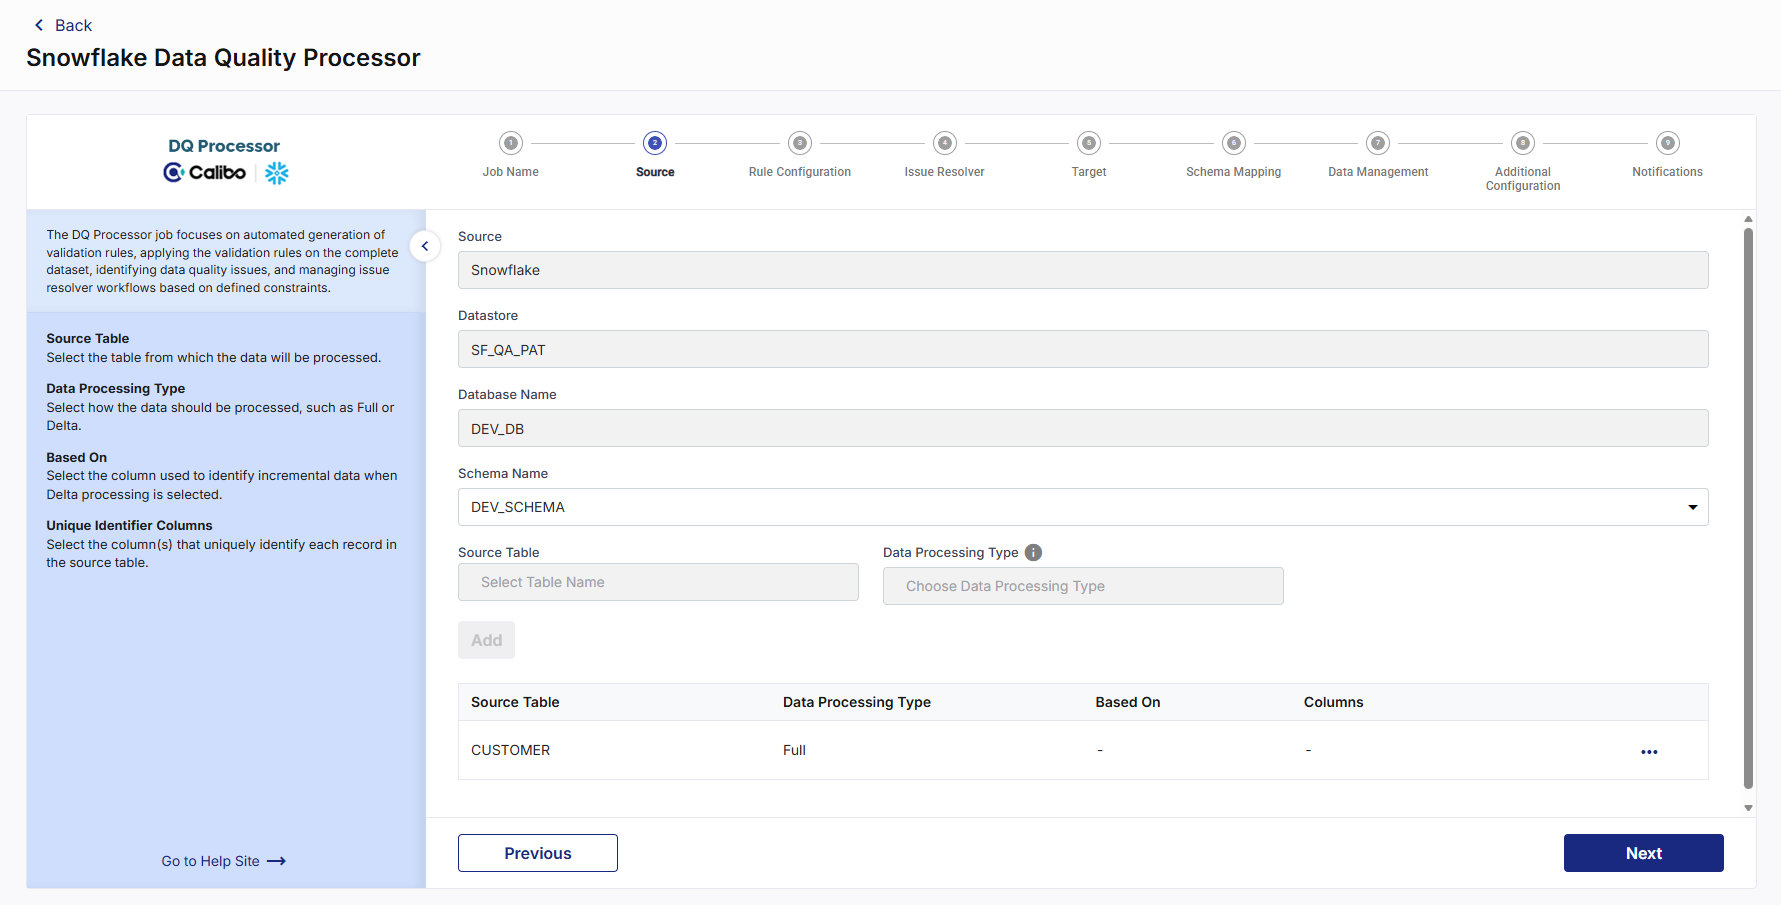This screenshot has width=1781, height=905.
Task: Click the disabled Add button
Action: pyautogui.click(x=487, y=640)
